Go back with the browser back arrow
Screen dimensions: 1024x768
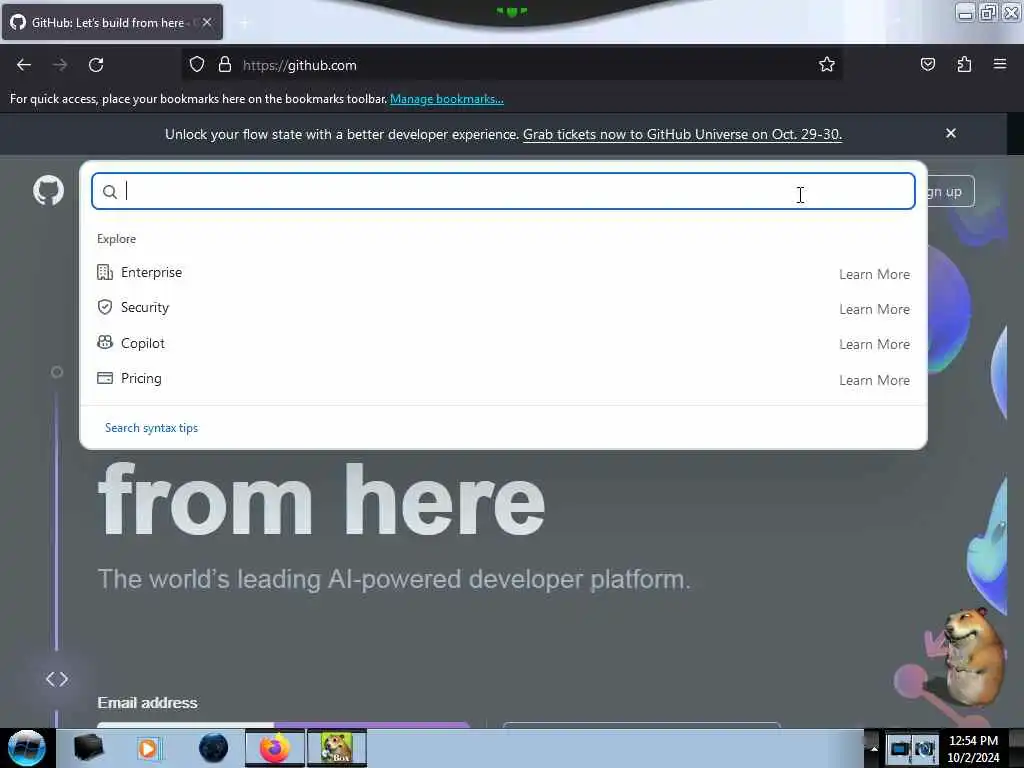click(x=24, y=65)
